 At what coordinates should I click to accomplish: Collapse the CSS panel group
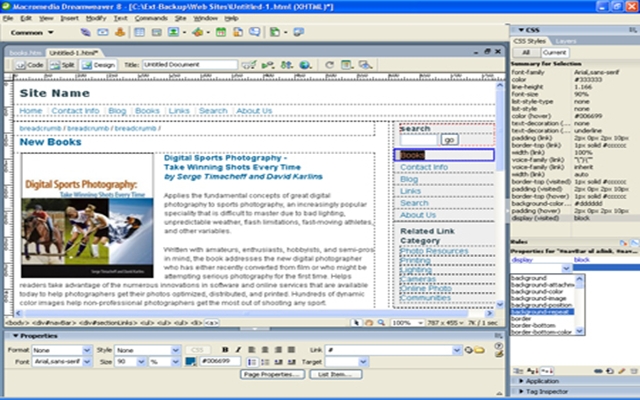pos(521,30)
